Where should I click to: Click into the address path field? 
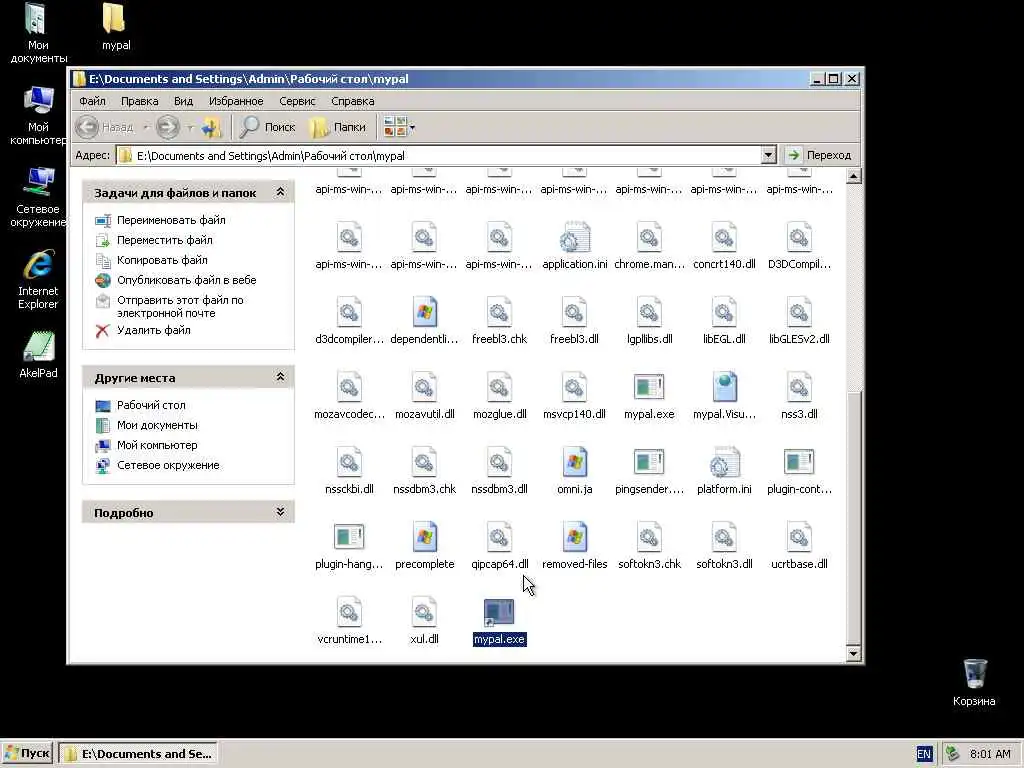point(439,155)
